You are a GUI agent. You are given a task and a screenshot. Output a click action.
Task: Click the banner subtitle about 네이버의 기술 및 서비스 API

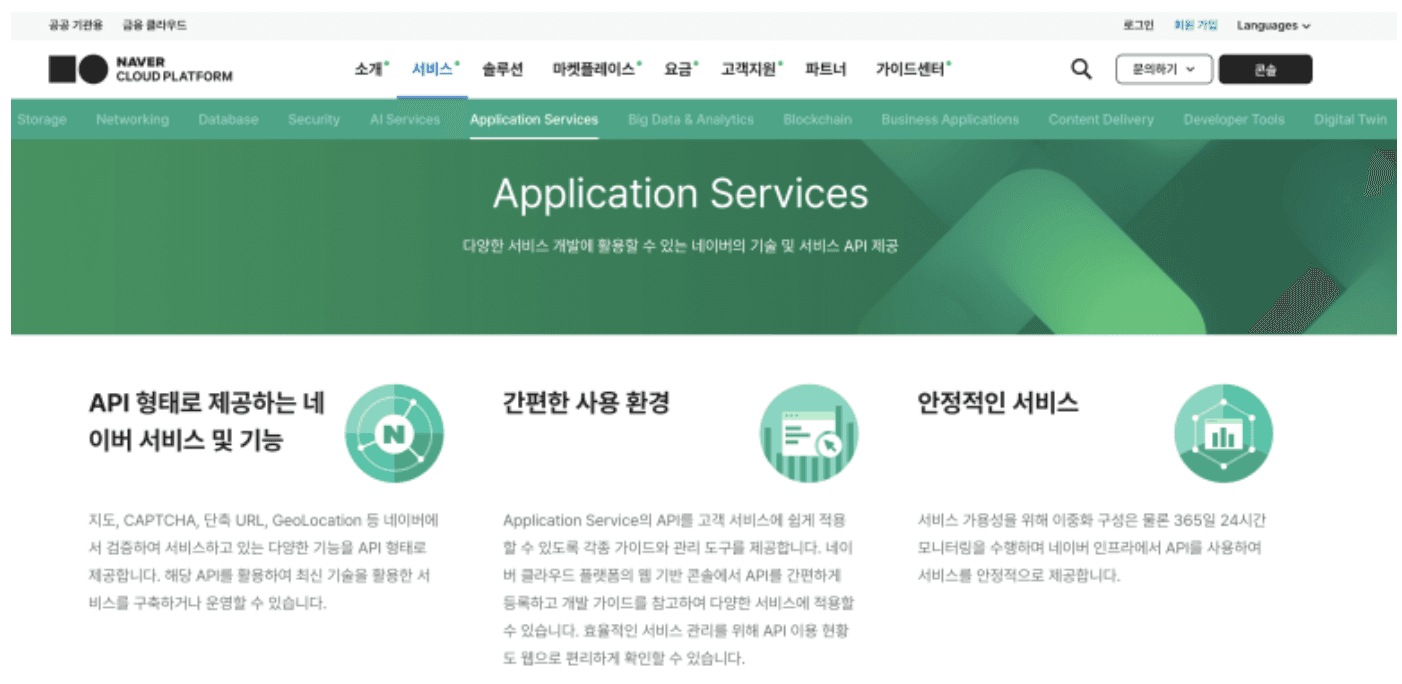681,245
